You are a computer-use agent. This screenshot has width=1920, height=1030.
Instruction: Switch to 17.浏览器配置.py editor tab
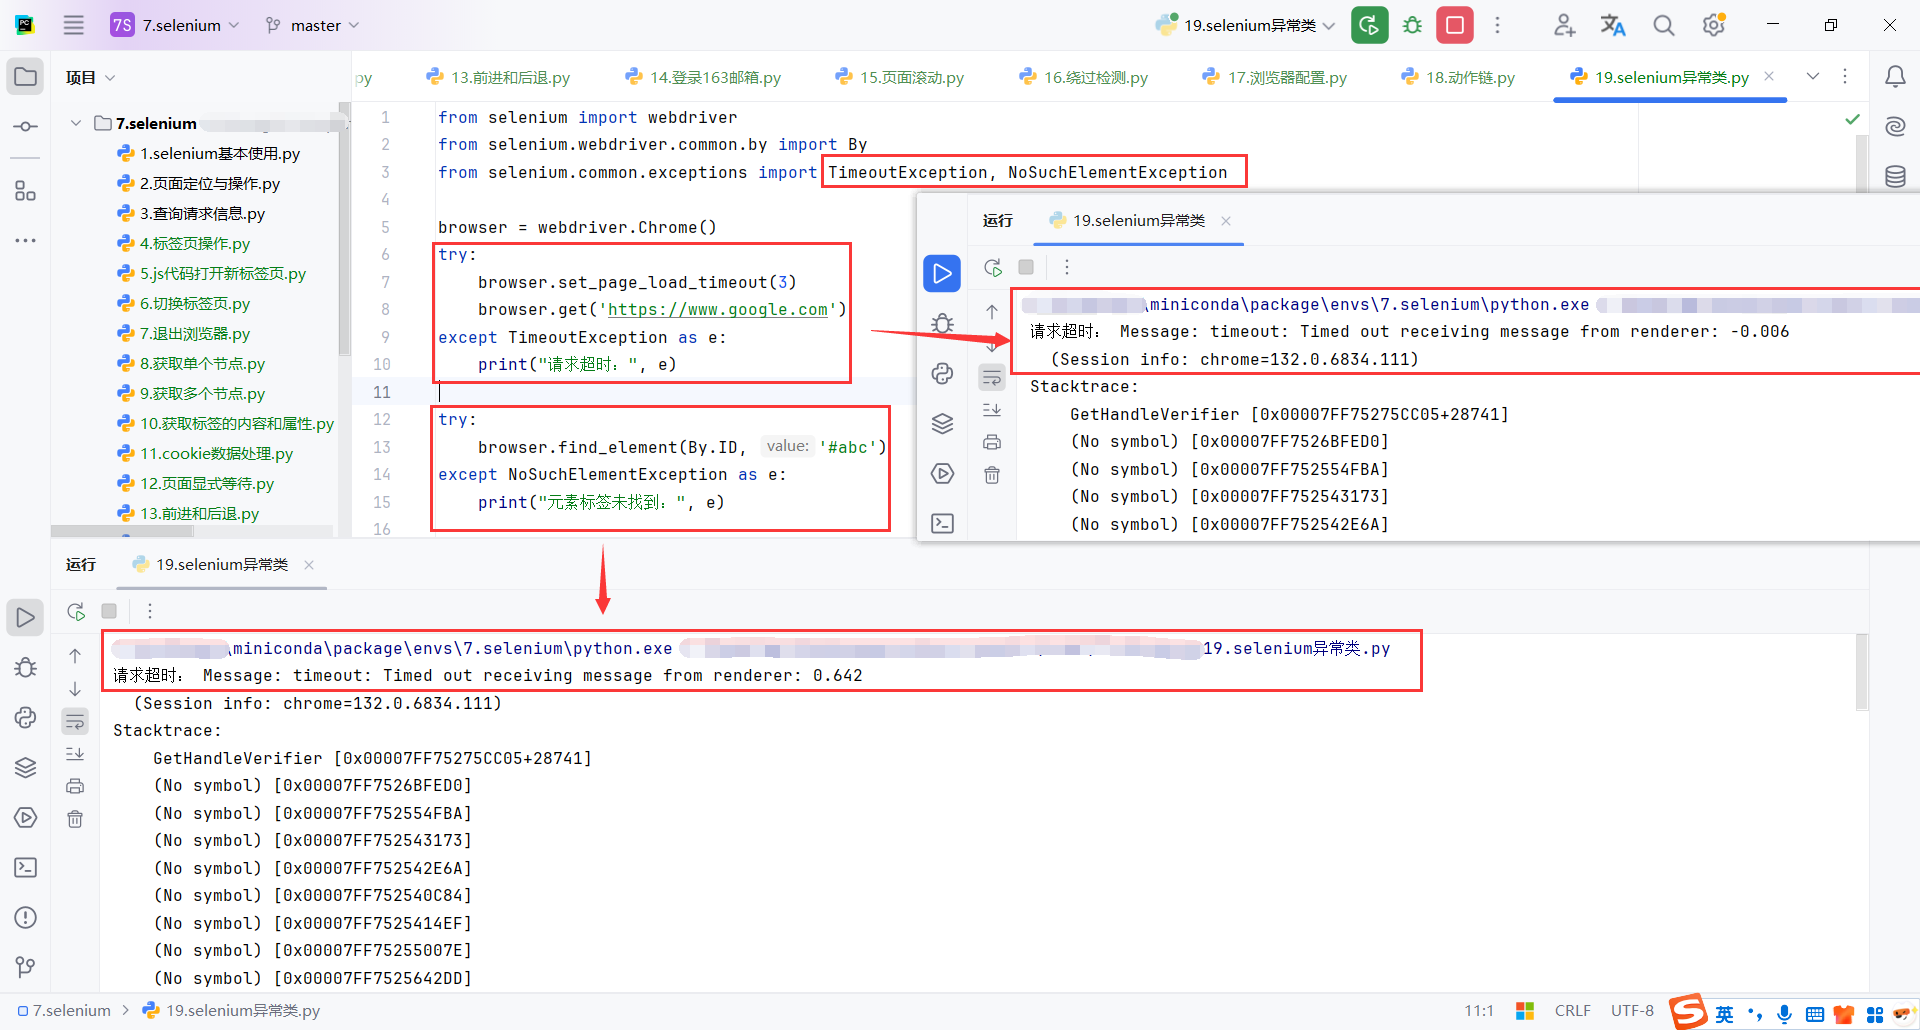[1275, 77]
